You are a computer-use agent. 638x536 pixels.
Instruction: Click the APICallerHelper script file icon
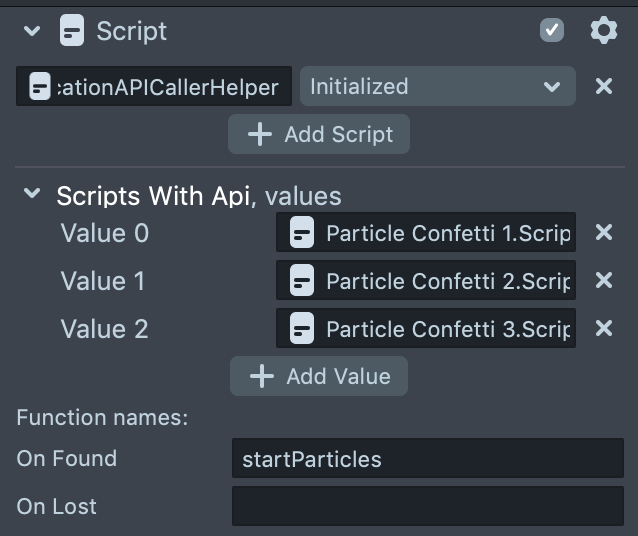pyautogui.click(x=40, y=87)
